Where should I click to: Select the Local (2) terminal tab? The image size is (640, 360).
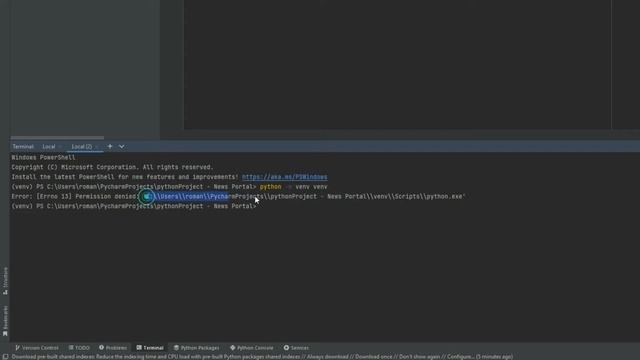tap(82, 147)
